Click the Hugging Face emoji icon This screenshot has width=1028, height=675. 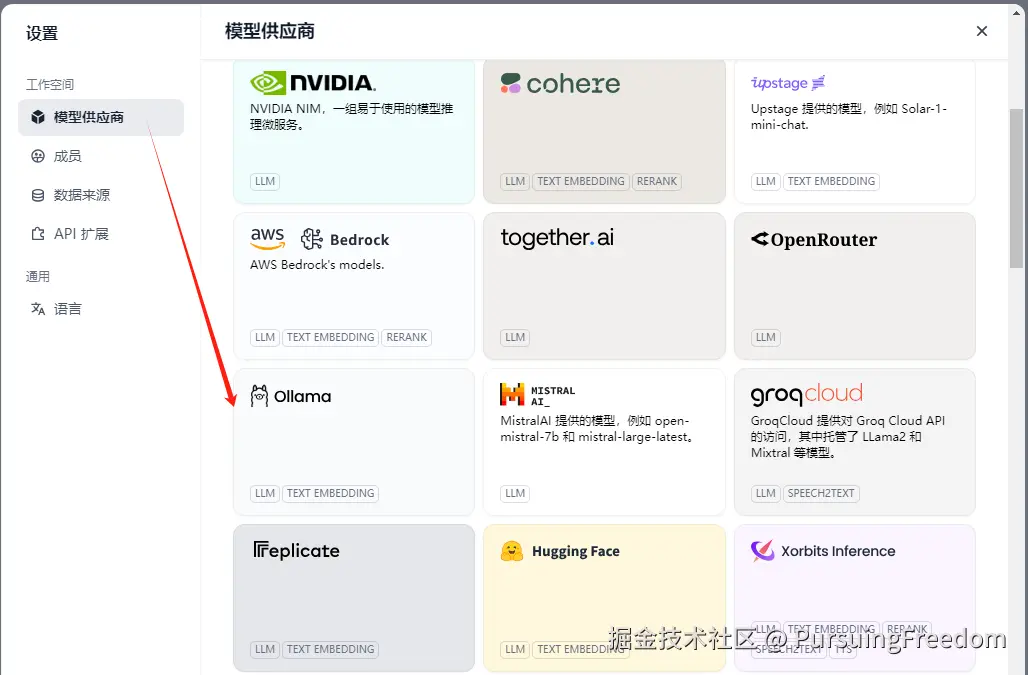pyautogui.click(x=511, y=551)
